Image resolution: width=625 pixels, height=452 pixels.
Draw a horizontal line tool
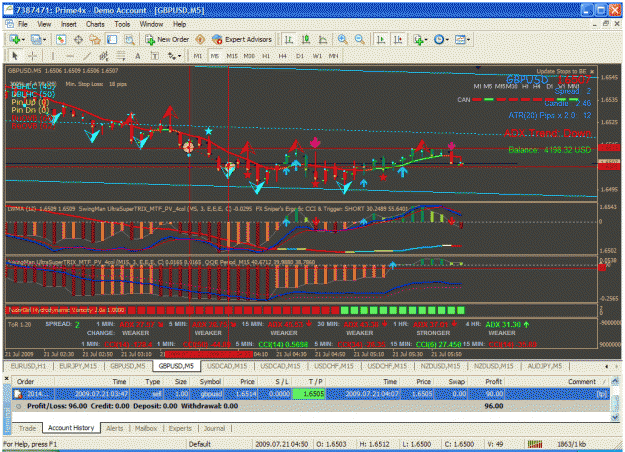[x=70, y=56]
